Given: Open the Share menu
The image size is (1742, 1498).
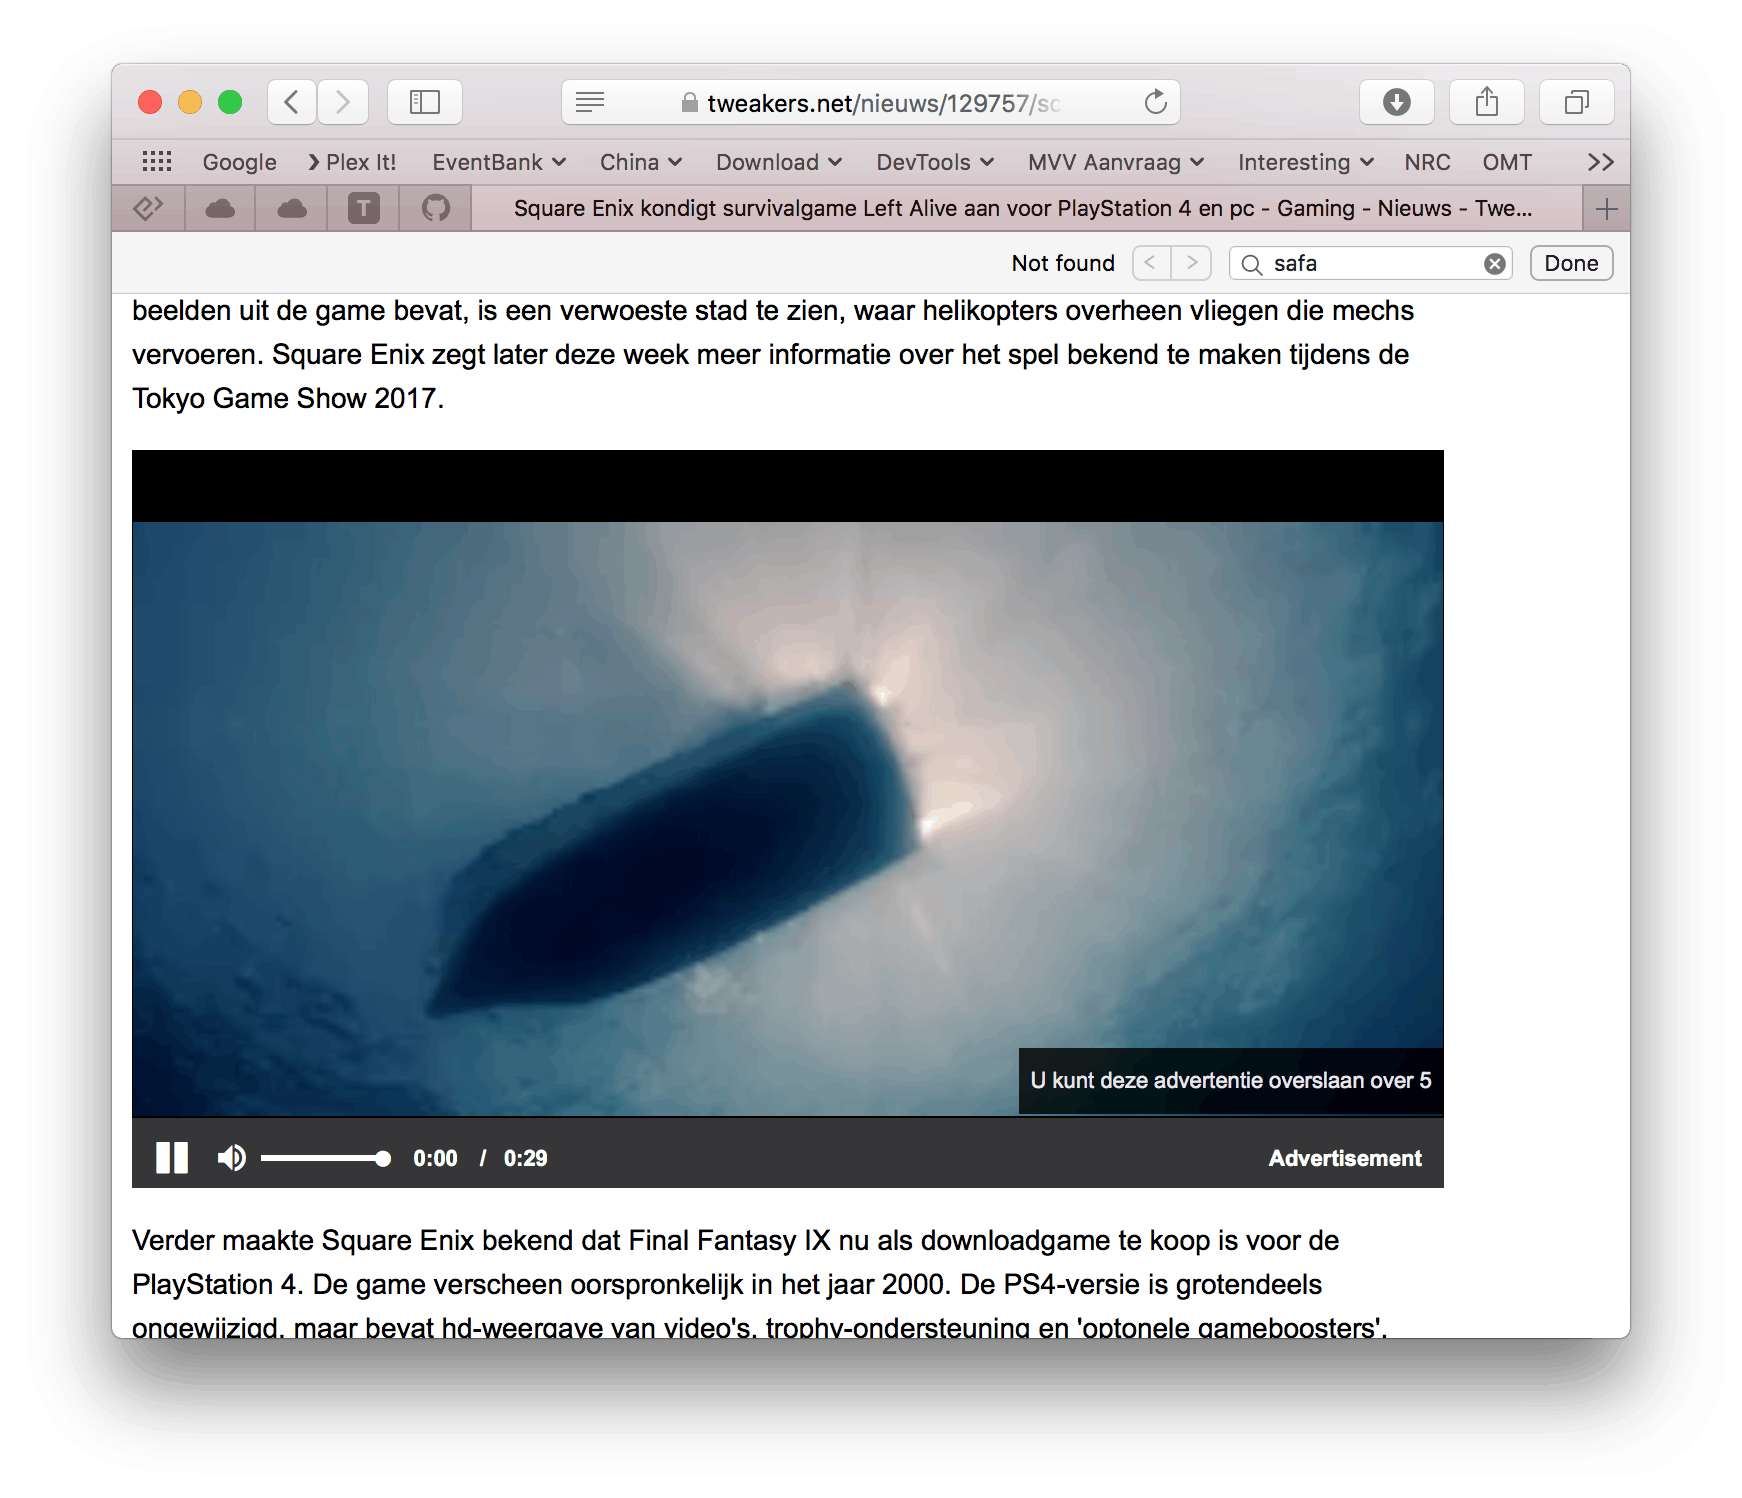Looking at the screenshot, I should [1487, 102].
